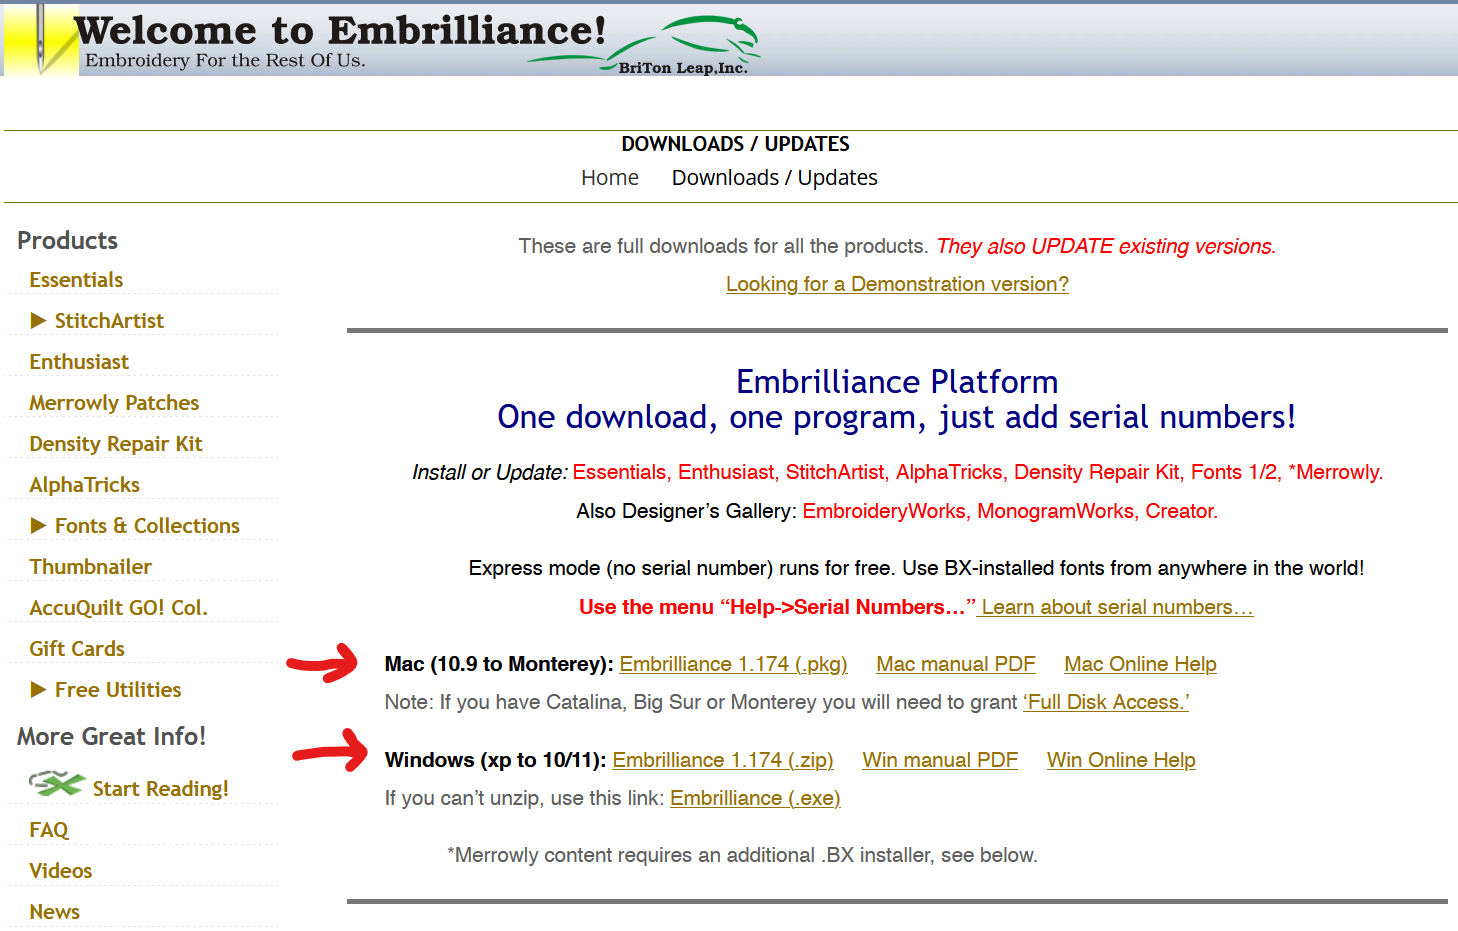This screenshot has width=1458, height=931.
Task: Expand the StitchArtist submenu triangle
Action: click(38, 320)
